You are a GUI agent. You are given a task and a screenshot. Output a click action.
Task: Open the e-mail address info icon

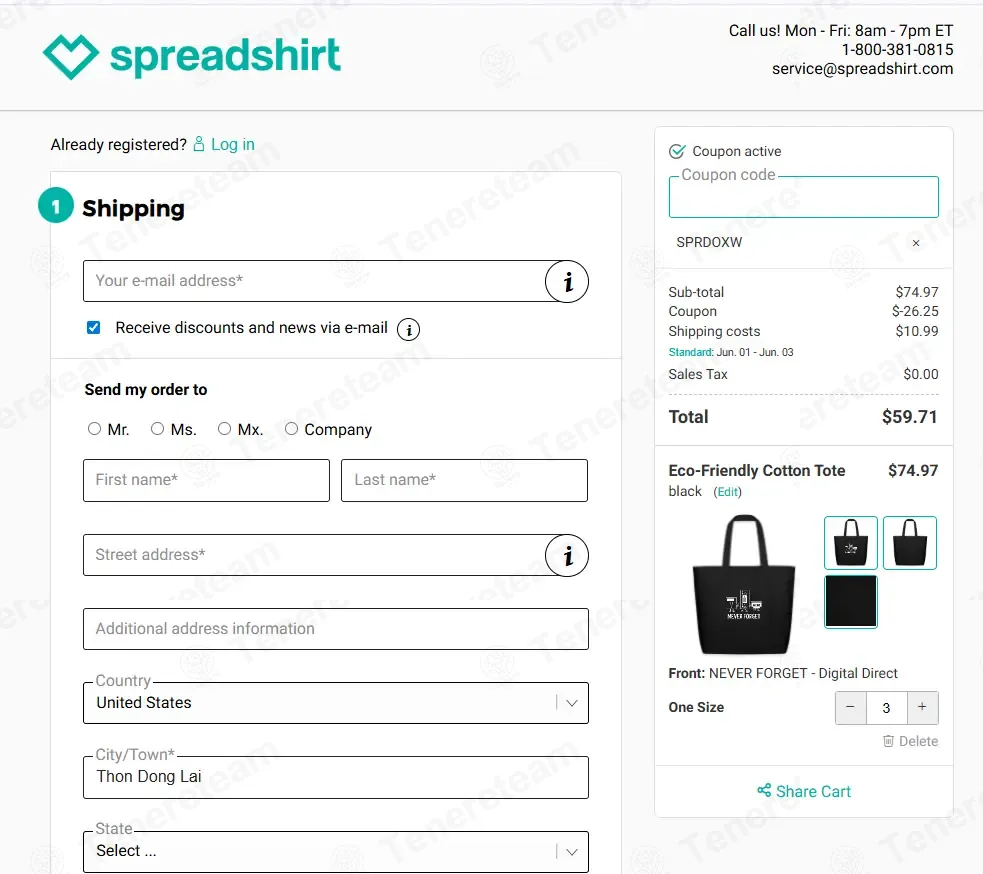coord(567,282)
